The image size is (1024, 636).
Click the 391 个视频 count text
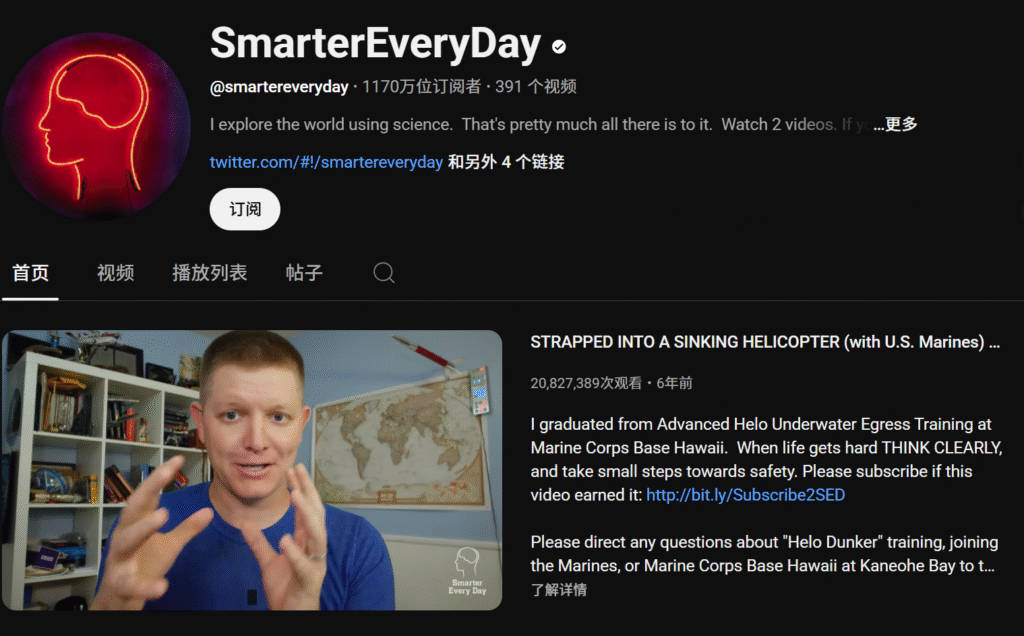click(536, 87)
